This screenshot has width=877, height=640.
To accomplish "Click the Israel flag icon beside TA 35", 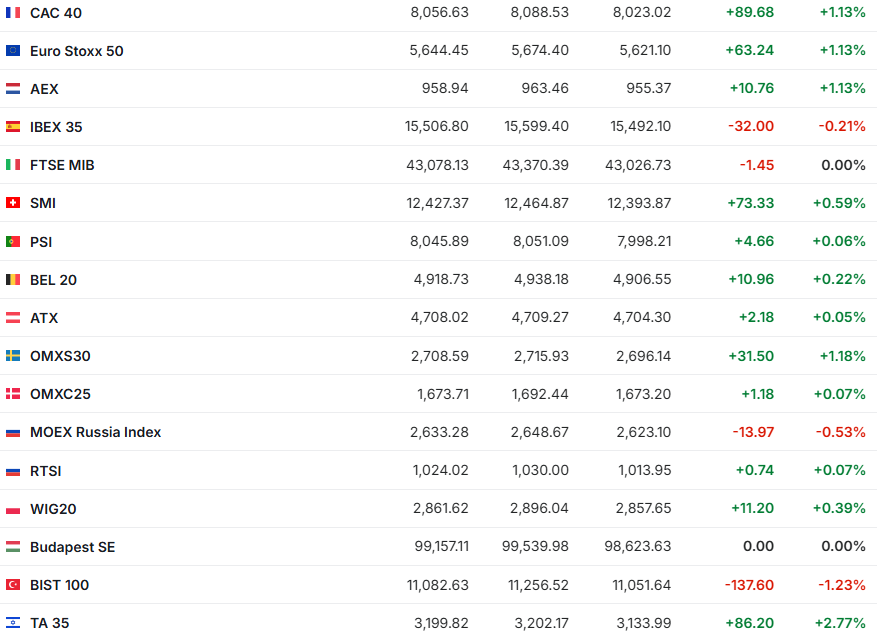I will pyautogui.click(x=13, y=623).
